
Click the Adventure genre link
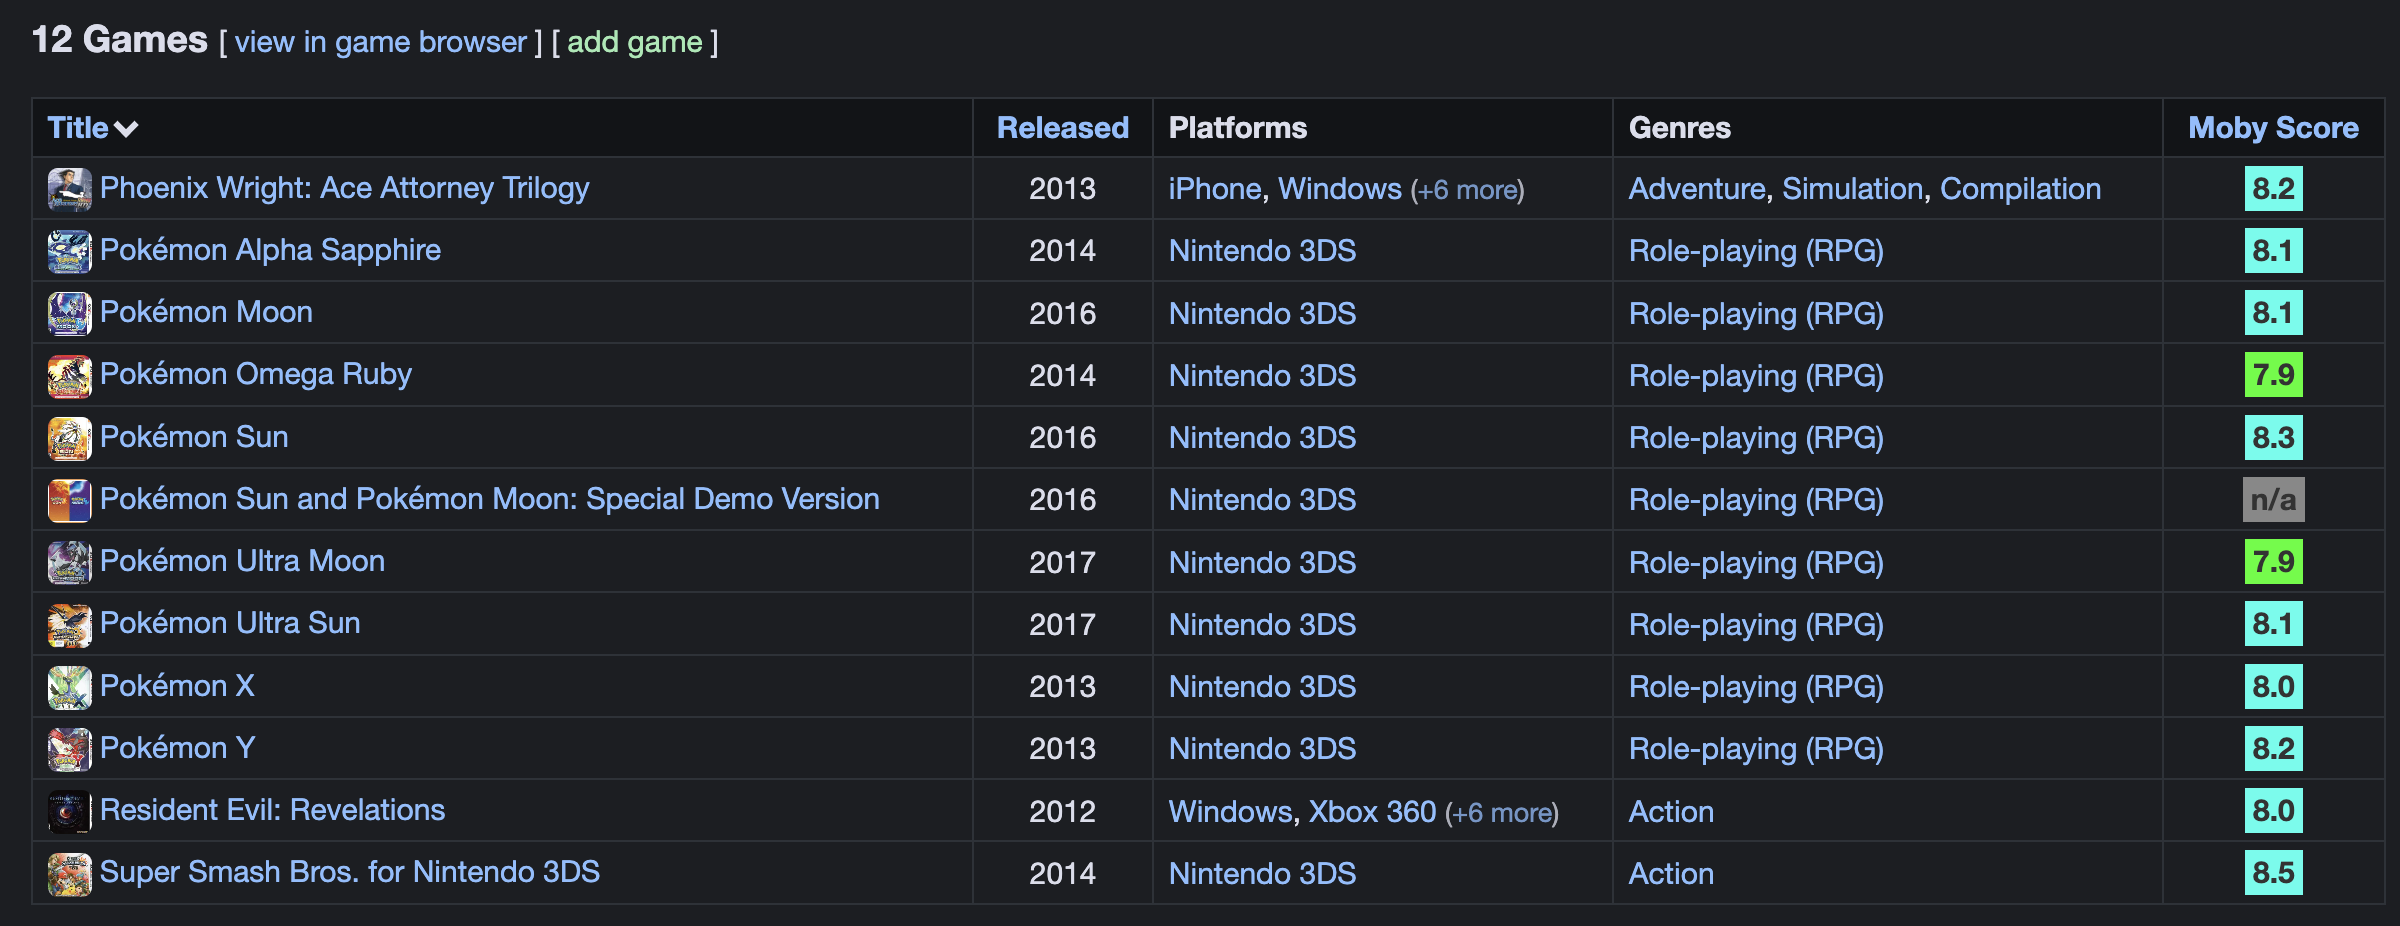[1697, 189]
